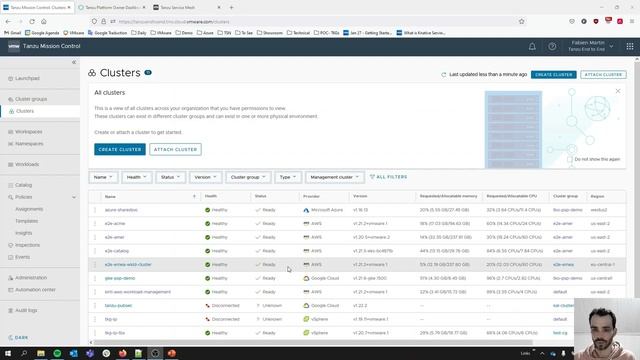
Task: Check Do not show this again
Action: 570,159
